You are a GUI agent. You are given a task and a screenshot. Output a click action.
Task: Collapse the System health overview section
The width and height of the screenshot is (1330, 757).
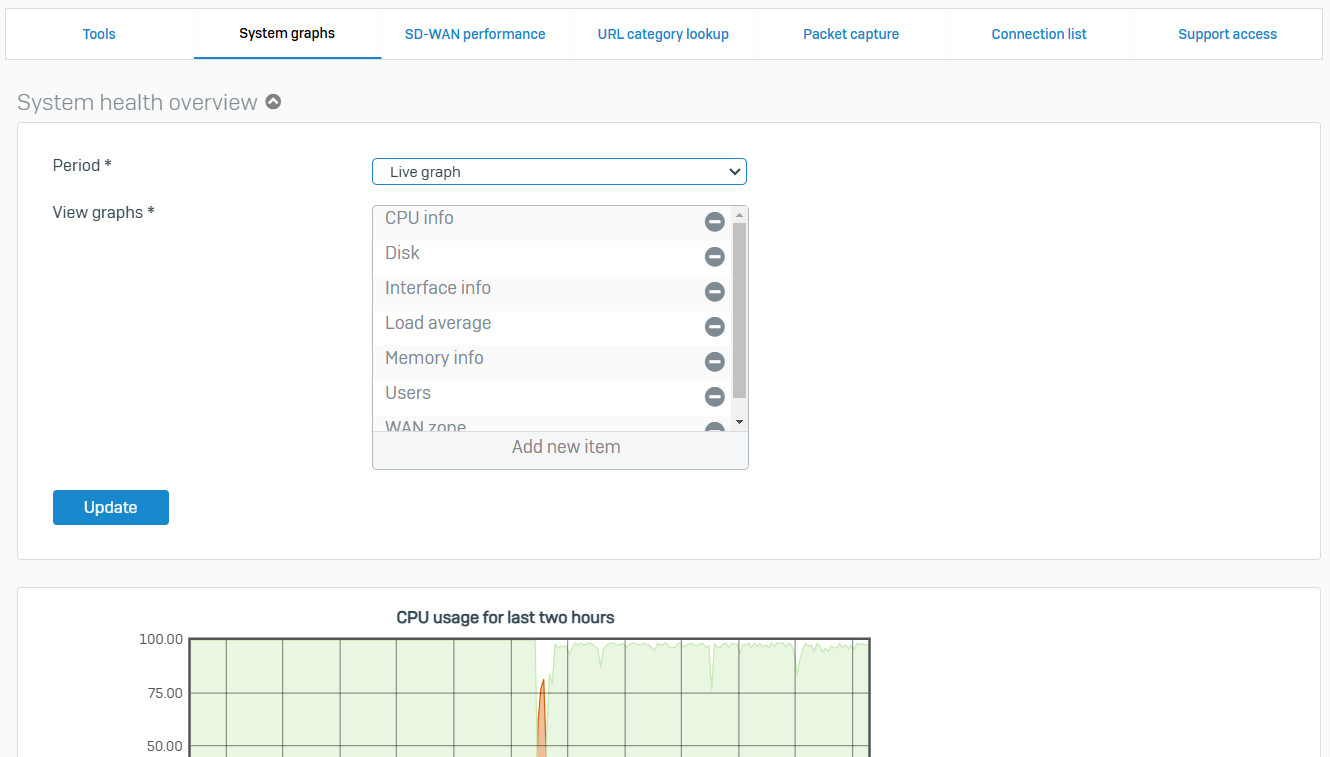[273, 102]
